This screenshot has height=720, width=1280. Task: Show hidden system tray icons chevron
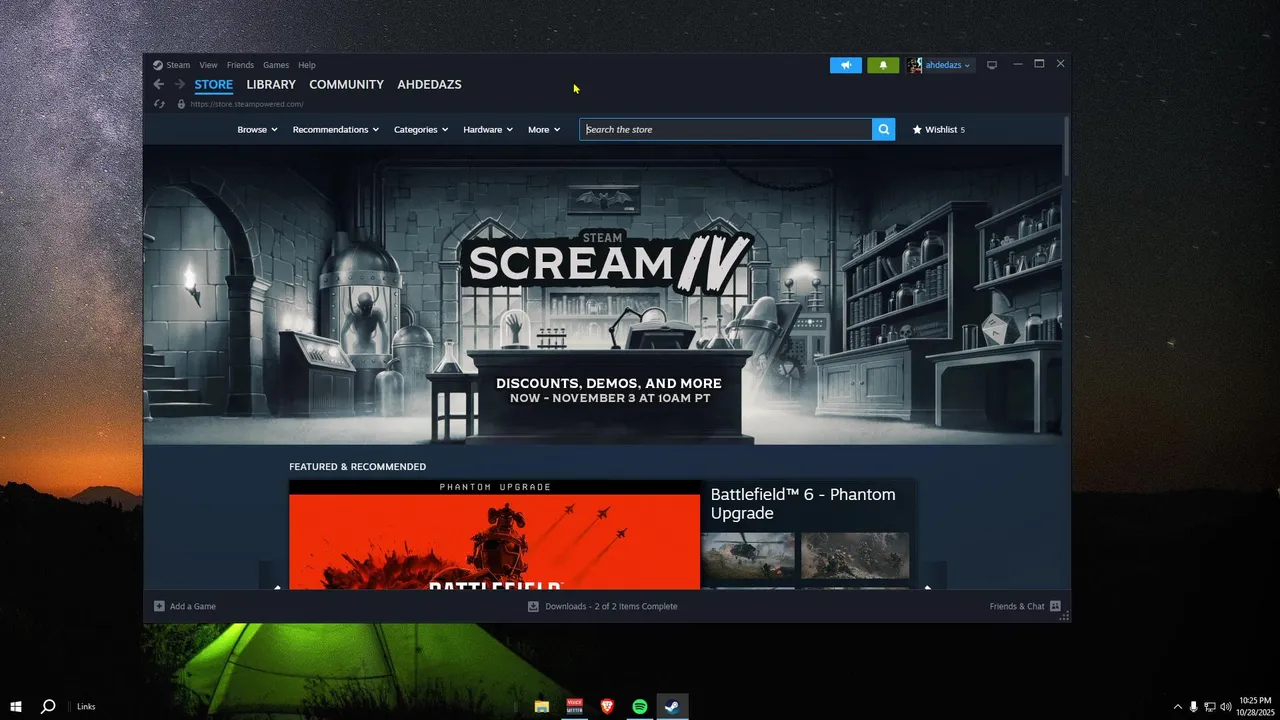click(1177, 706)
